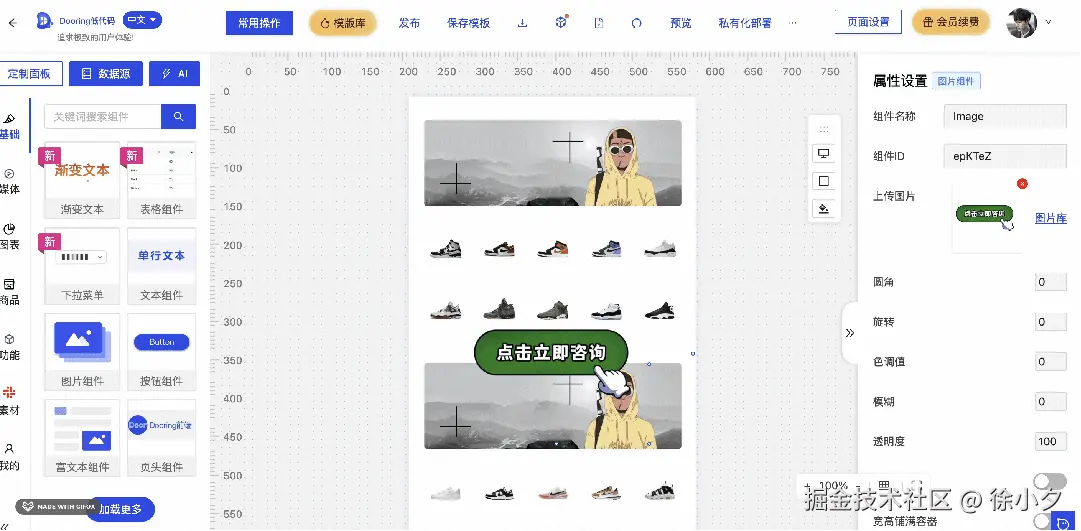Click the drag-handle dots atop the floating canvas toolbar
The height and width of the screenshot is (531, 1081).
tap(823, 129)
